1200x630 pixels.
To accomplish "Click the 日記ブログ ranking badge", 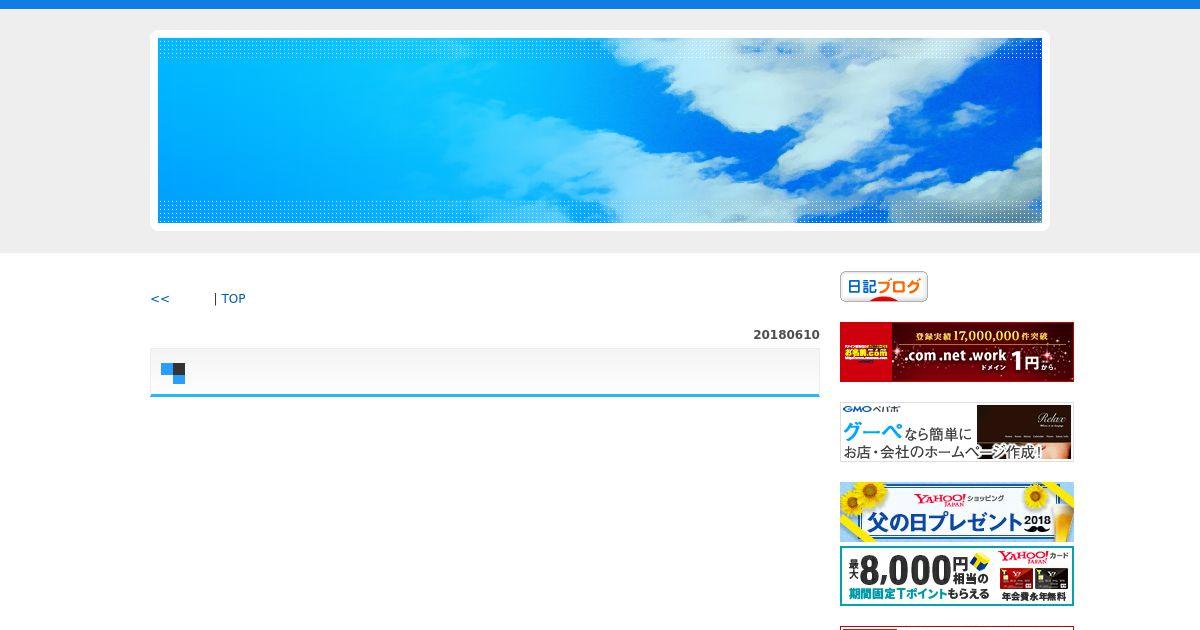I will [884, 287].
